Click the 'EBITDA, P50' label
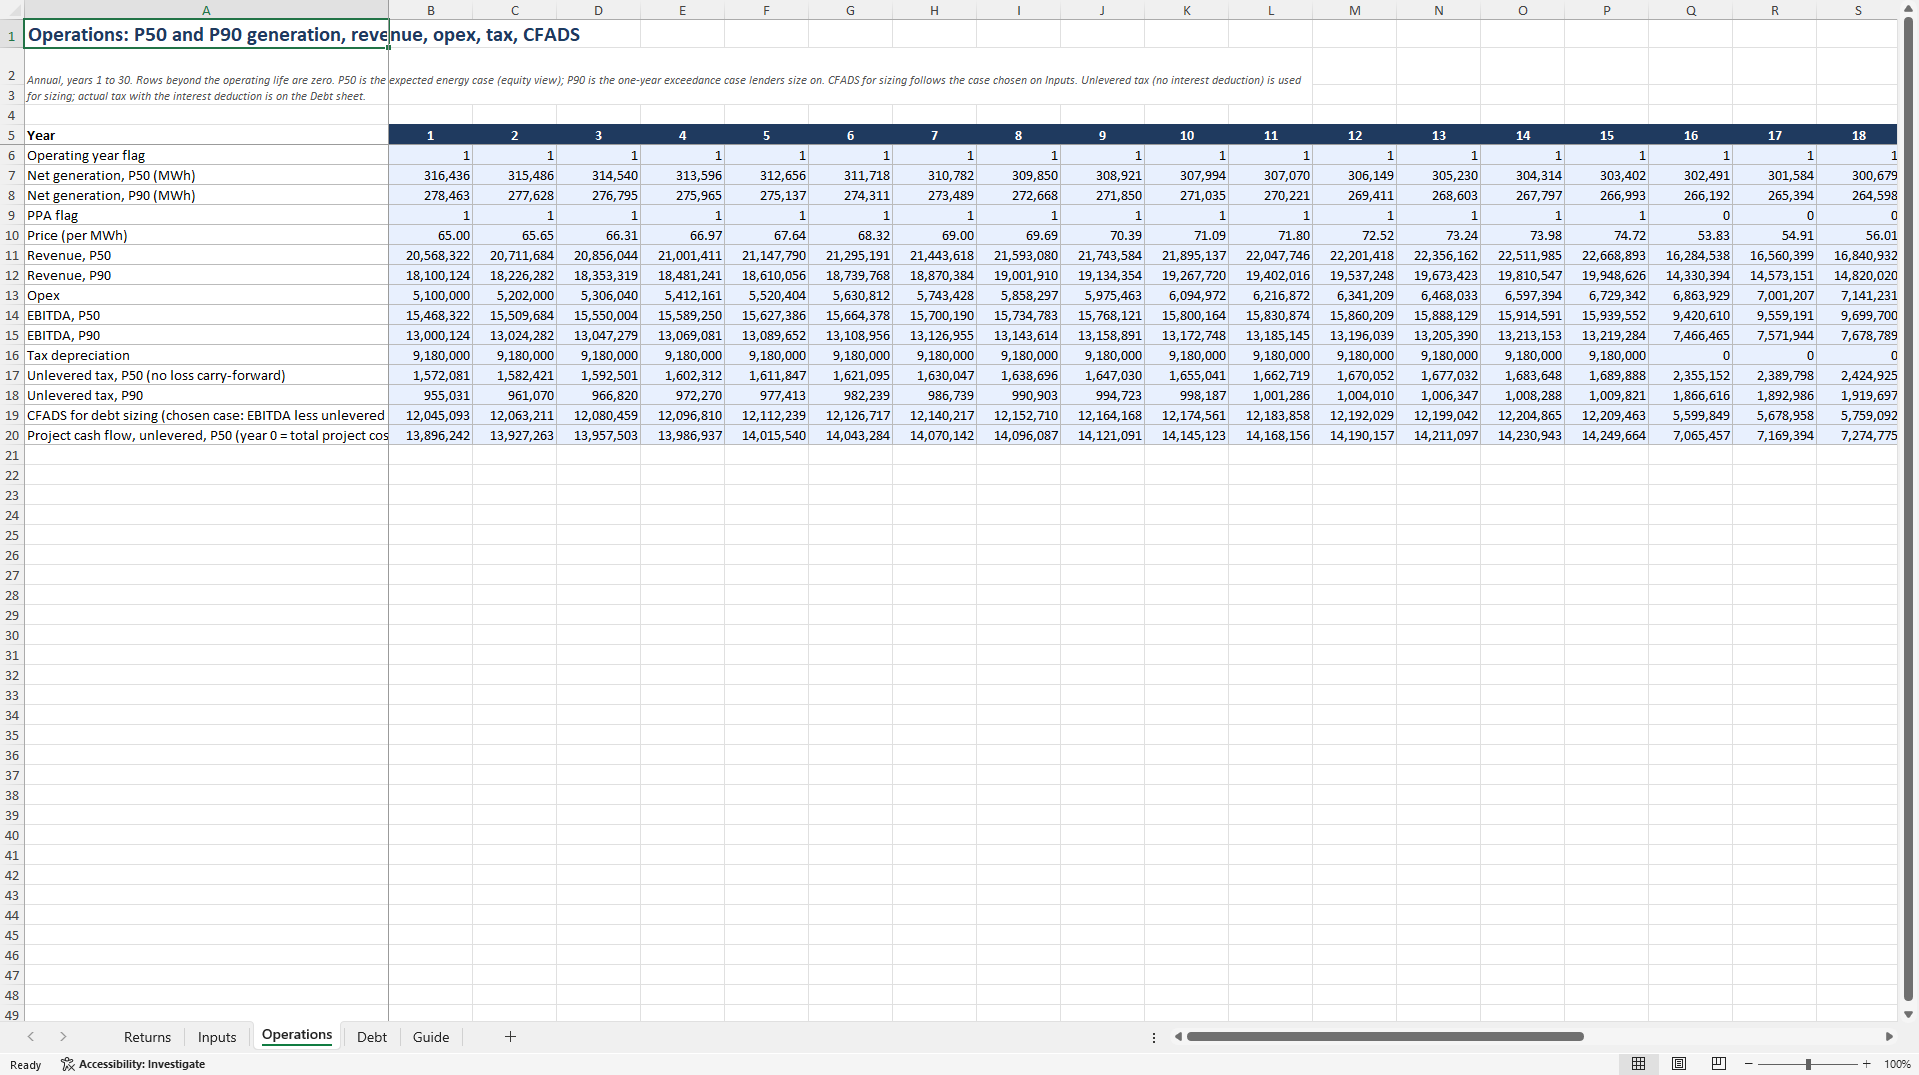This screenshot has width=1919, height=1075. (x=63, y=315)
